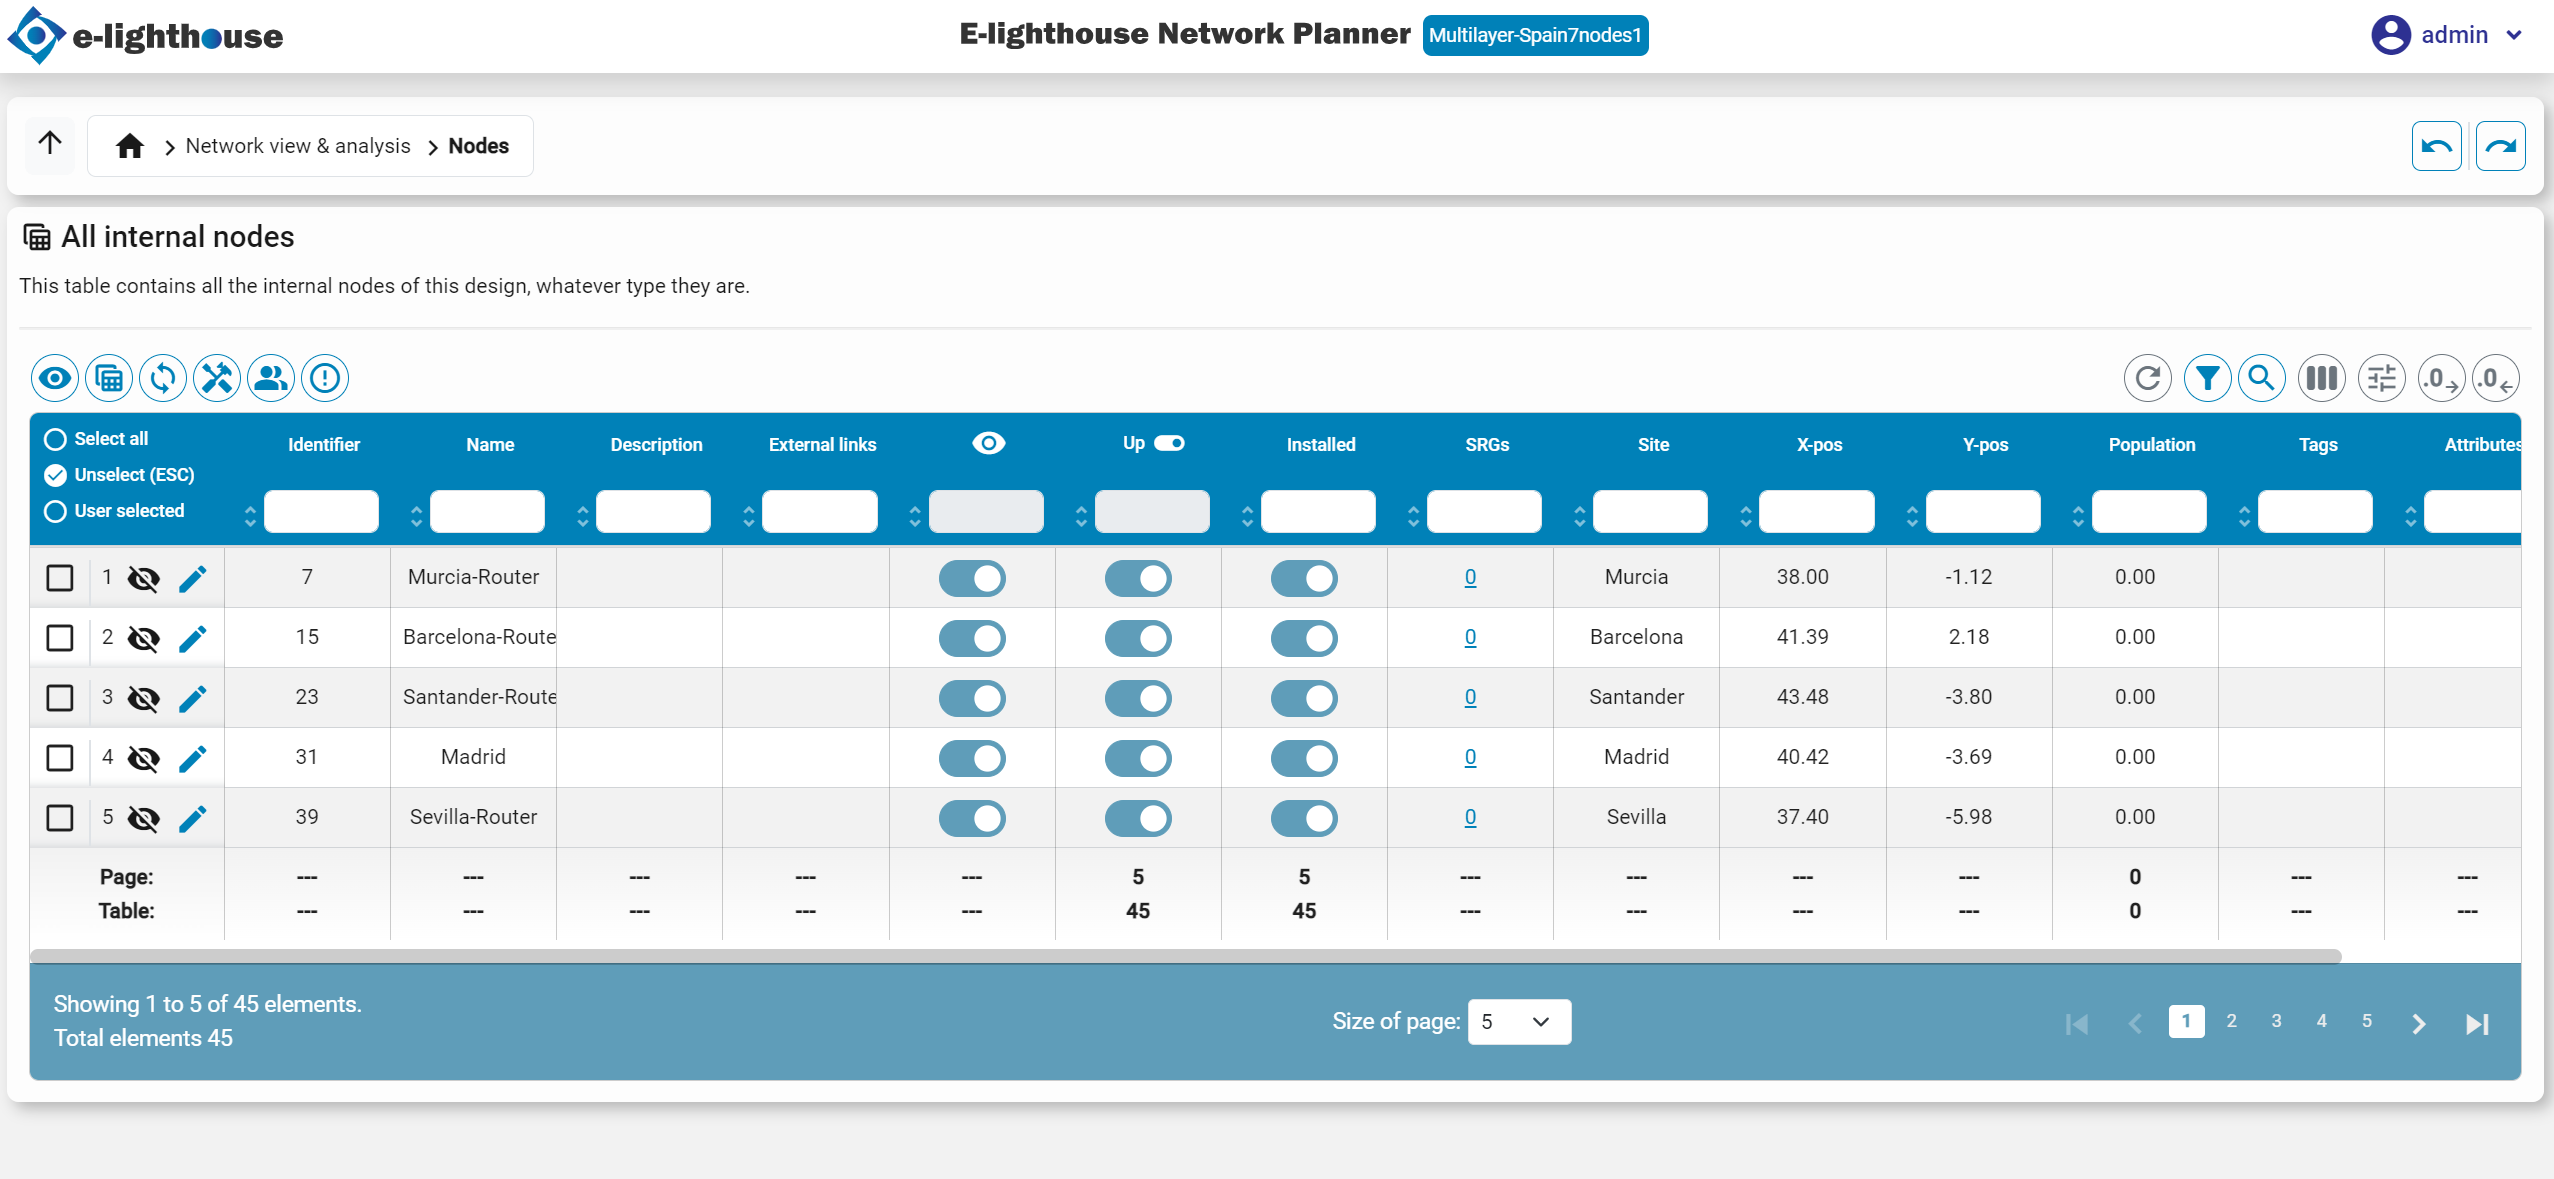
Task: Click the refresh table icon
Action: pyautogui.click(x=2147, y=378)
